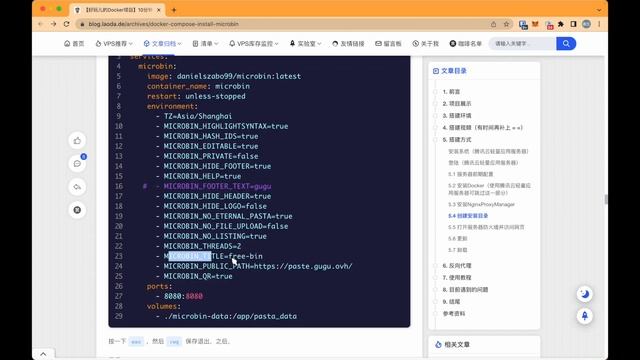Expand the 文章归档 dropdown menu
640x360 pixels.
pyautogui.click(x=162, y=44)
